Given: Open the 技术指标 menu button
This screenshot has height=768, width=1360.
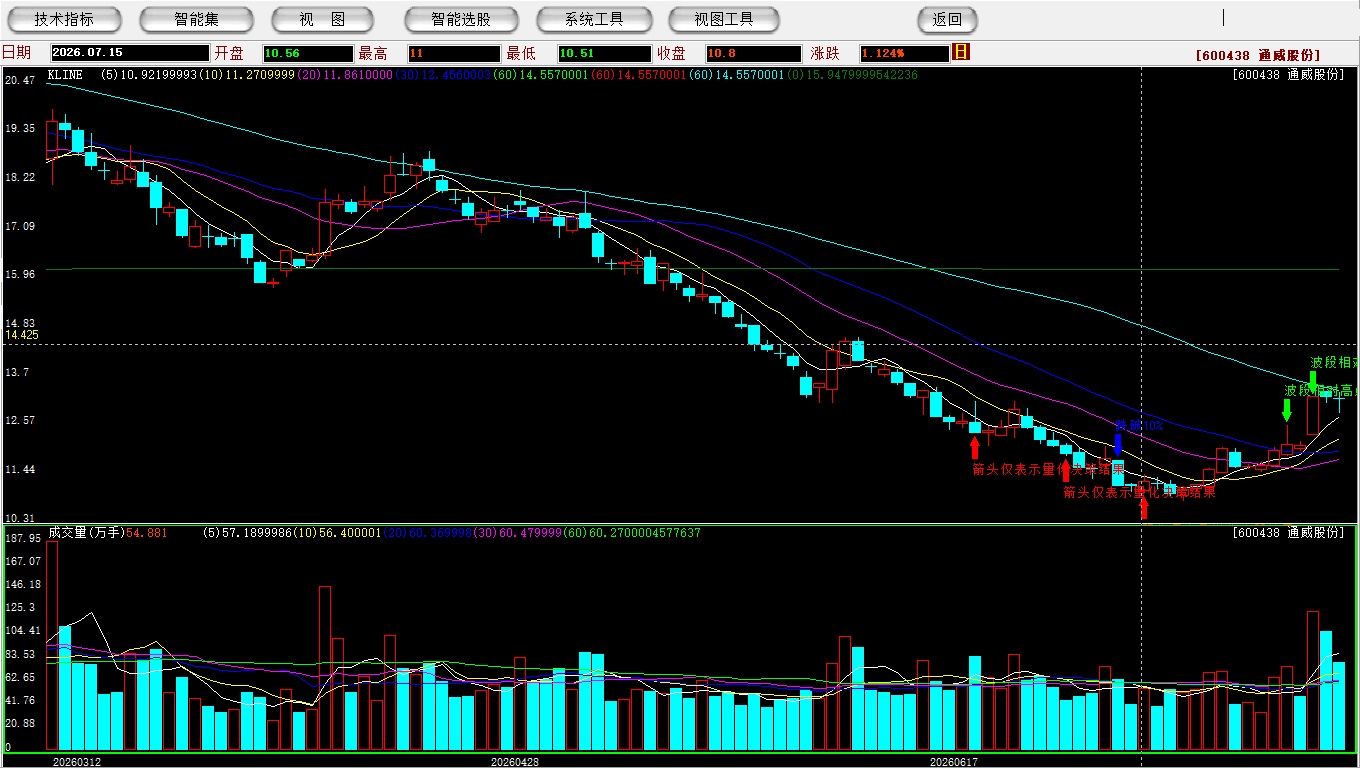Looking at the screenshot, I should [x=64, y=19].
